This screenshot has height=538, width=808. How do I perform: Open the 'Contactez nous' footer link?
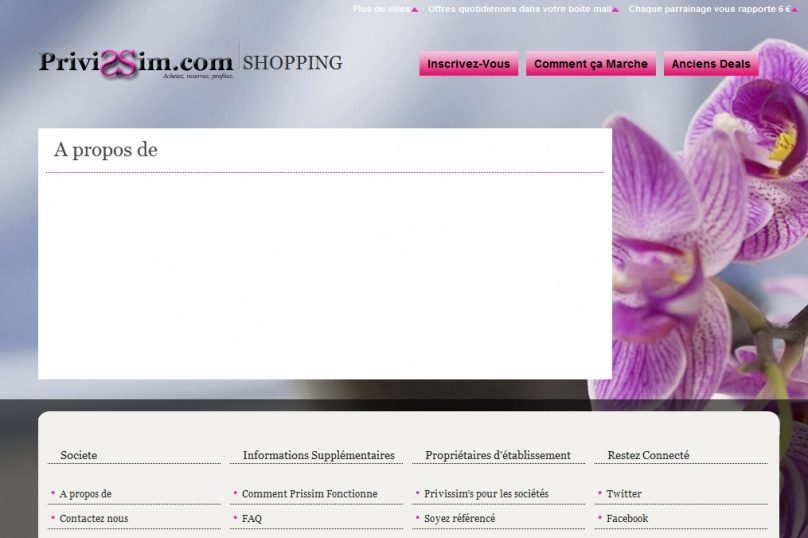pyautogui.click(x=93, y=519)
